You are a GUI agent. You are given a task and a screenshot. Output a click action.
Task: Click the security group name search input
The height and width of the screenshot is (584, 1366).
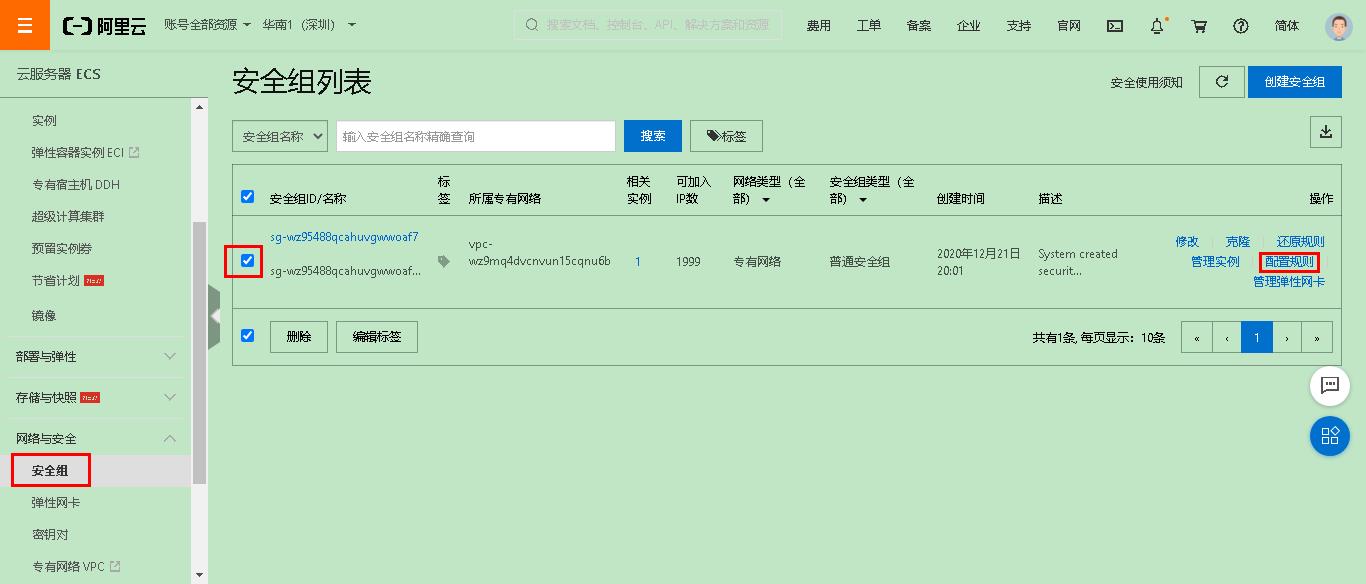[x=475, y=135]
